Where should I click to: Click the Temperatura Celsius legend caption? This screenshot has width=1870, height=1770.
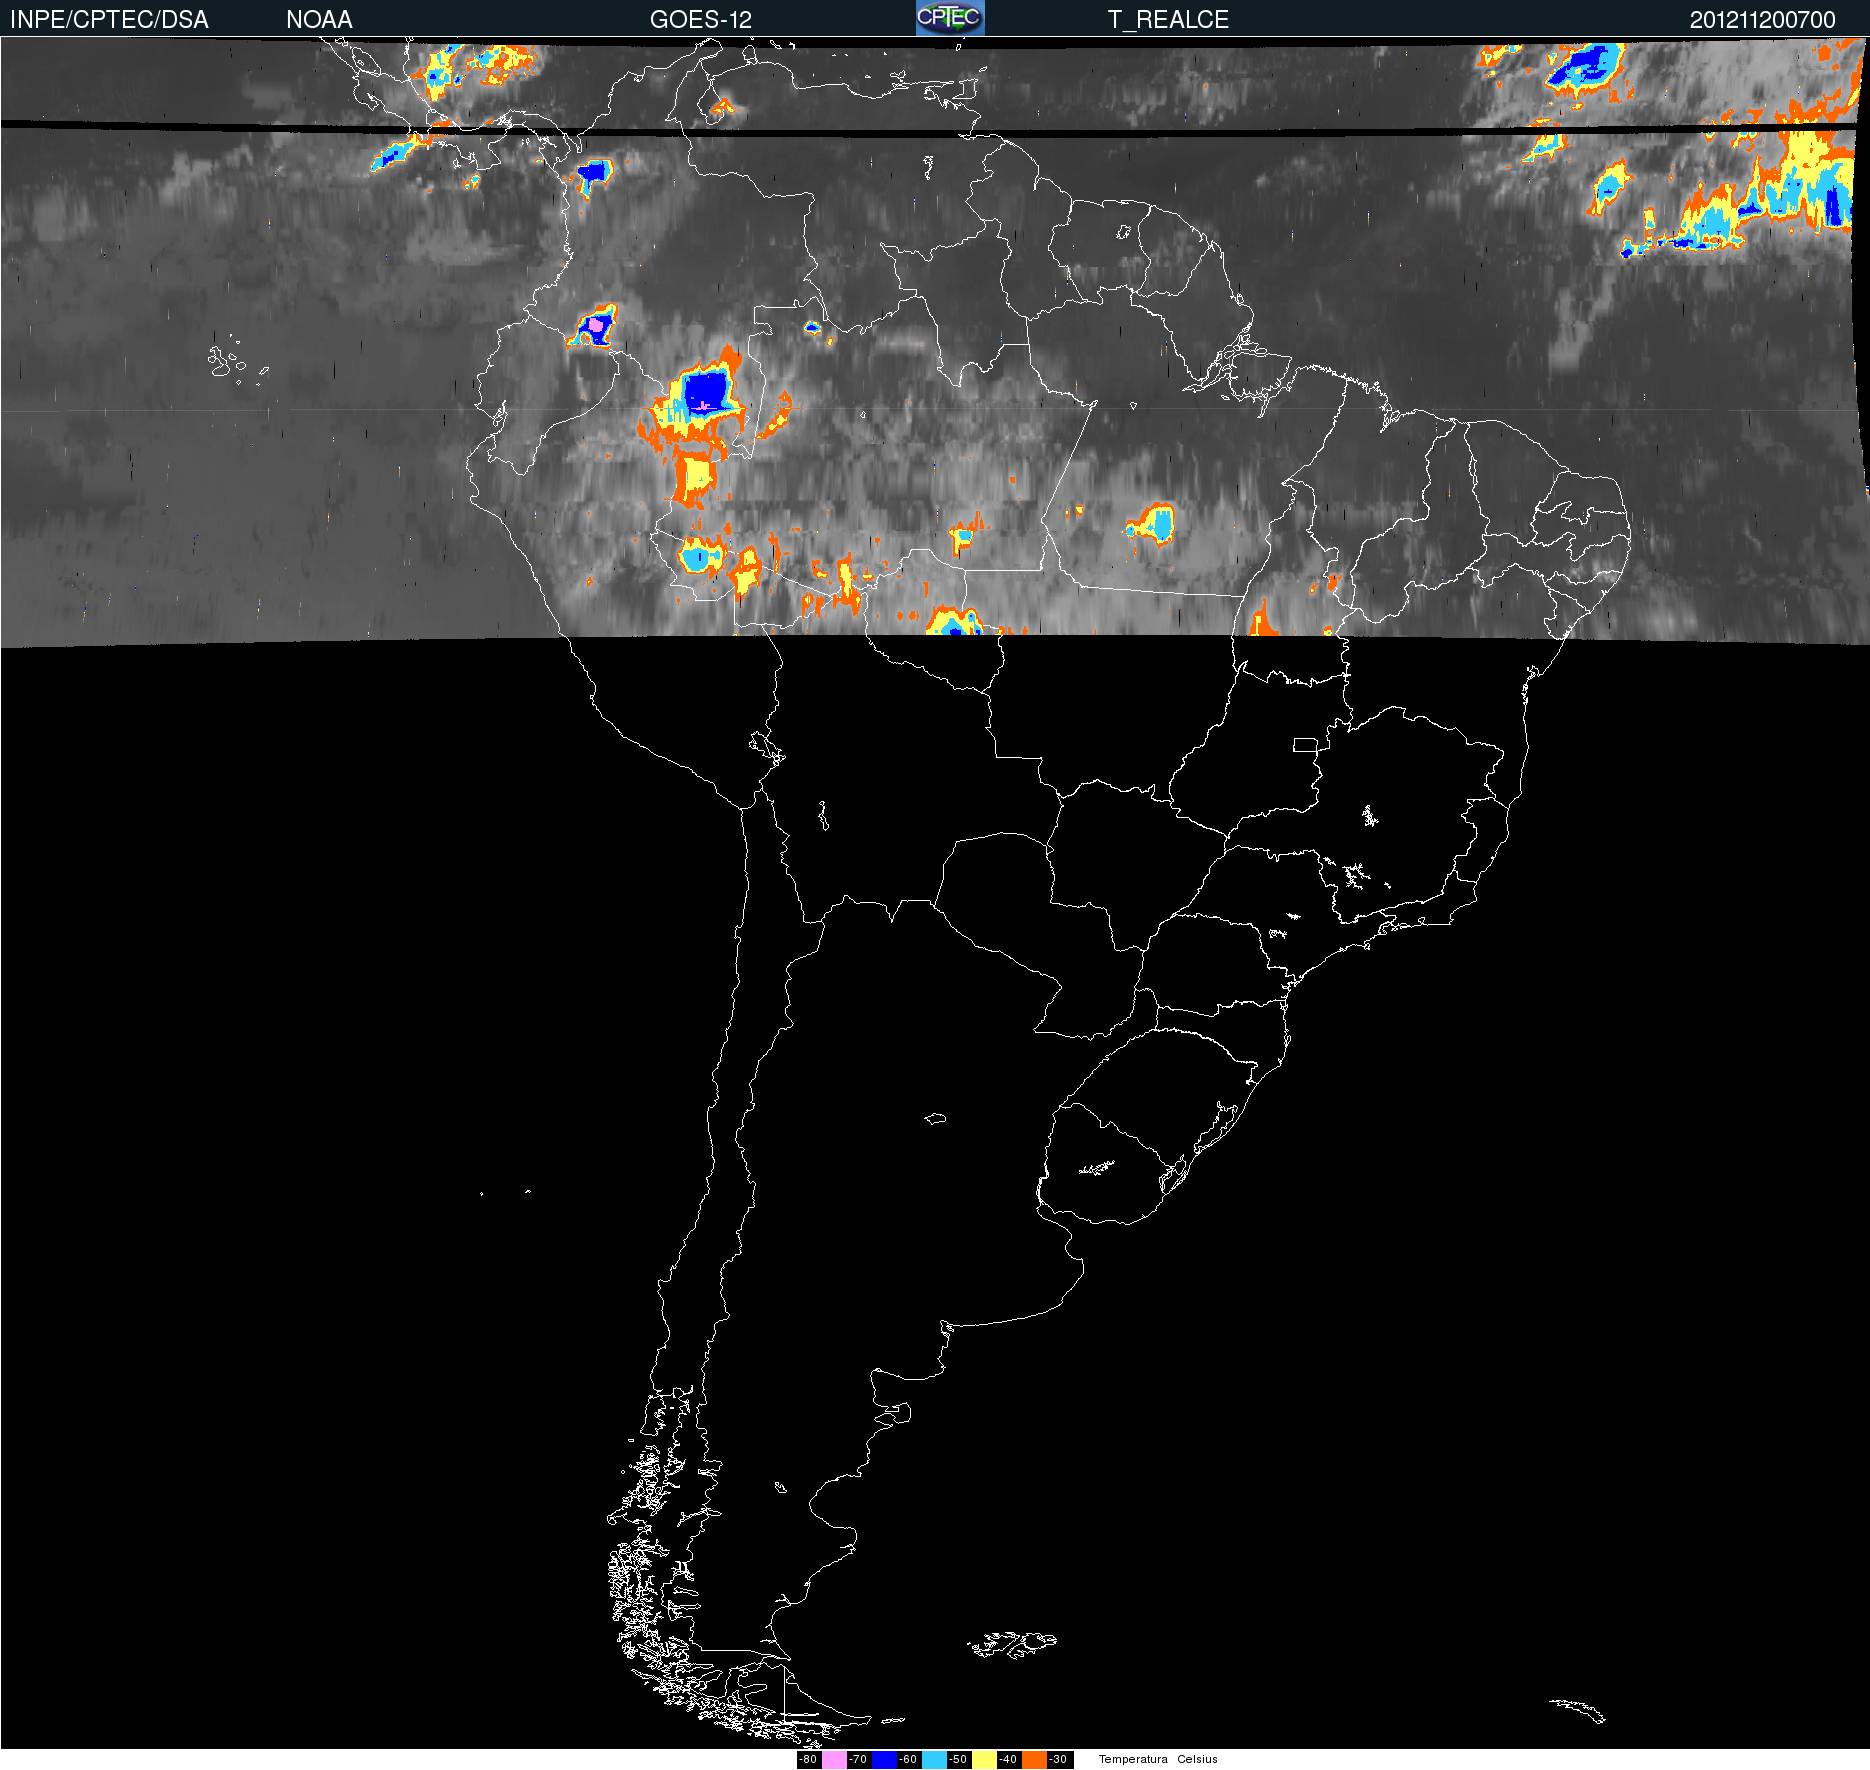point(1158,1759)
